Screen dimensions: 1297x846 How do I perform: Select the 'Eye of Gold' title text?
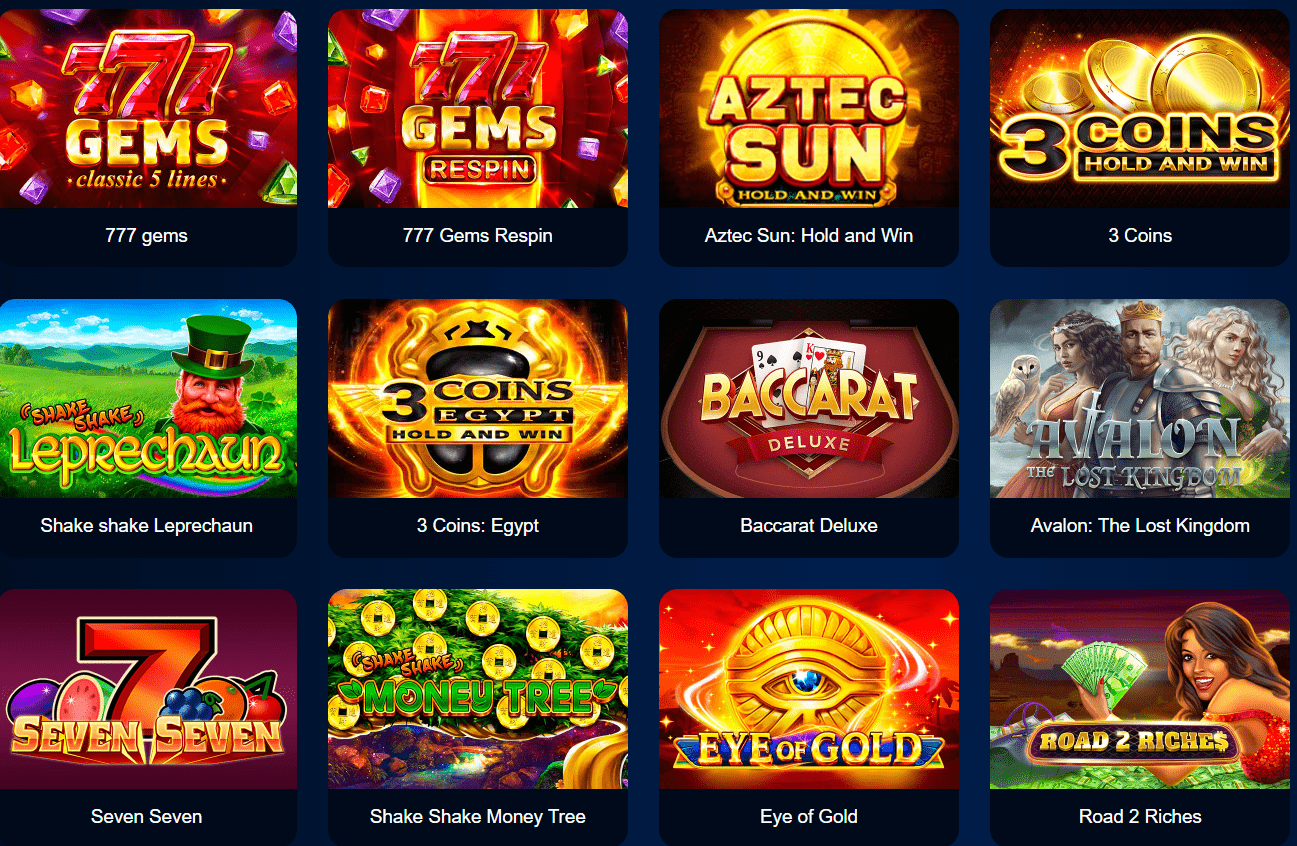pos(809,817)
